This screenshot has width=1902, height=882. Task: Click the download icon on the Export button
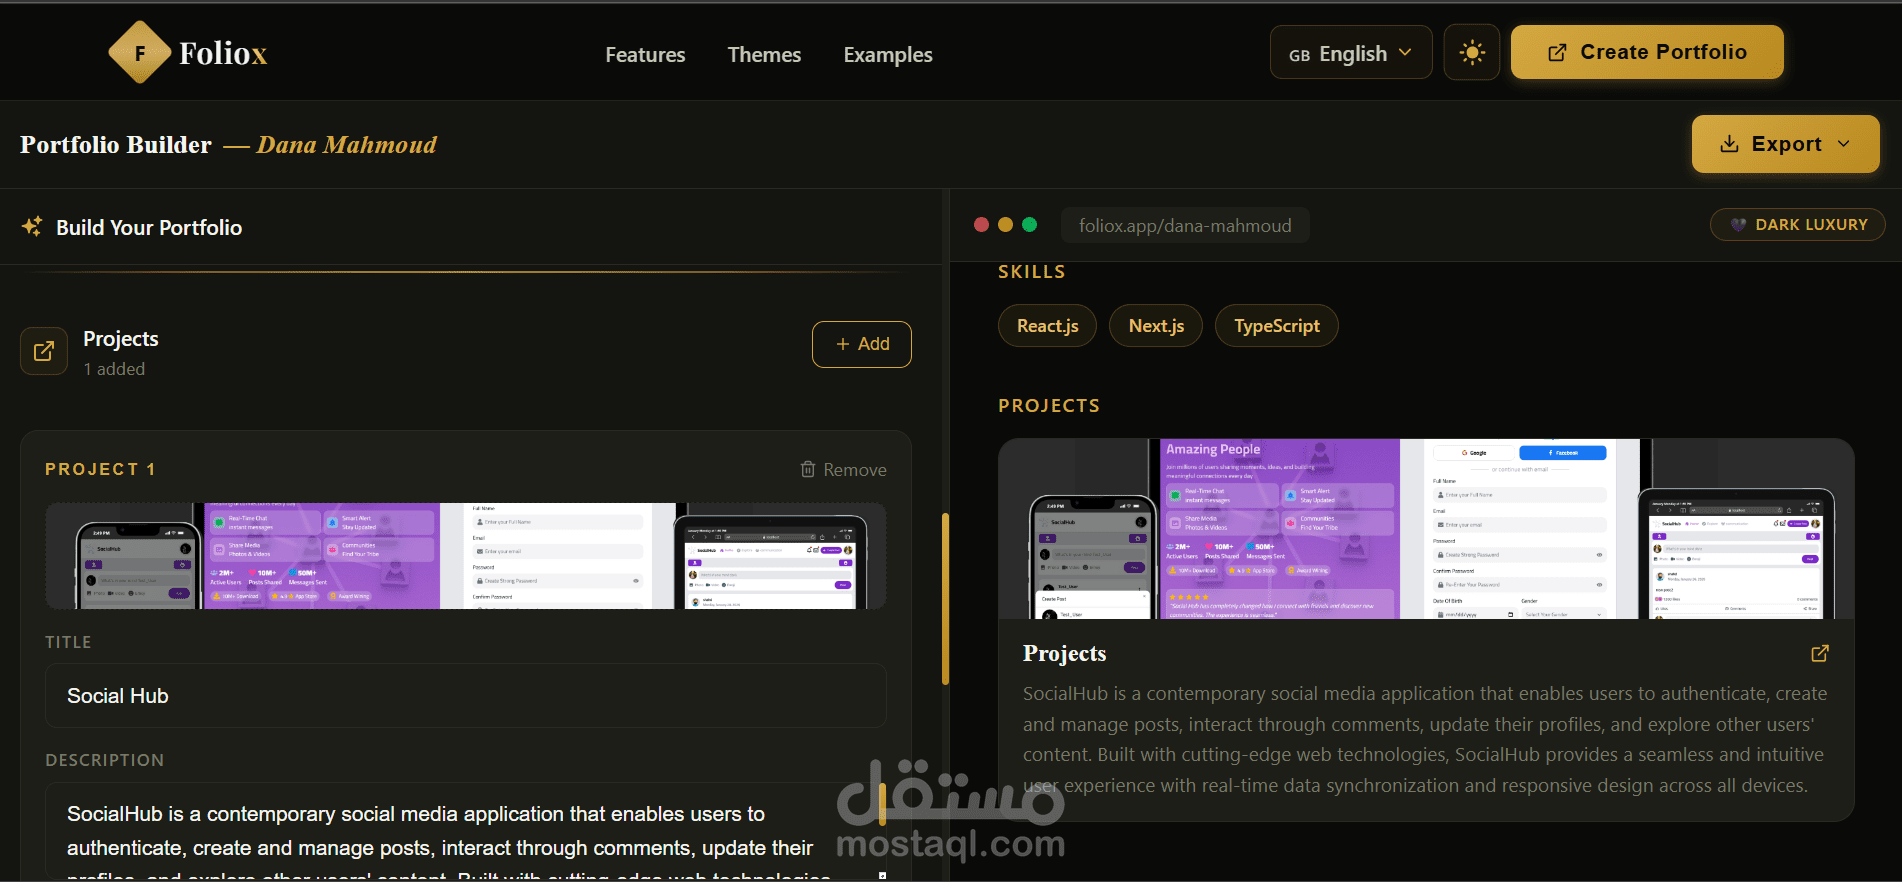(1729, 144)
